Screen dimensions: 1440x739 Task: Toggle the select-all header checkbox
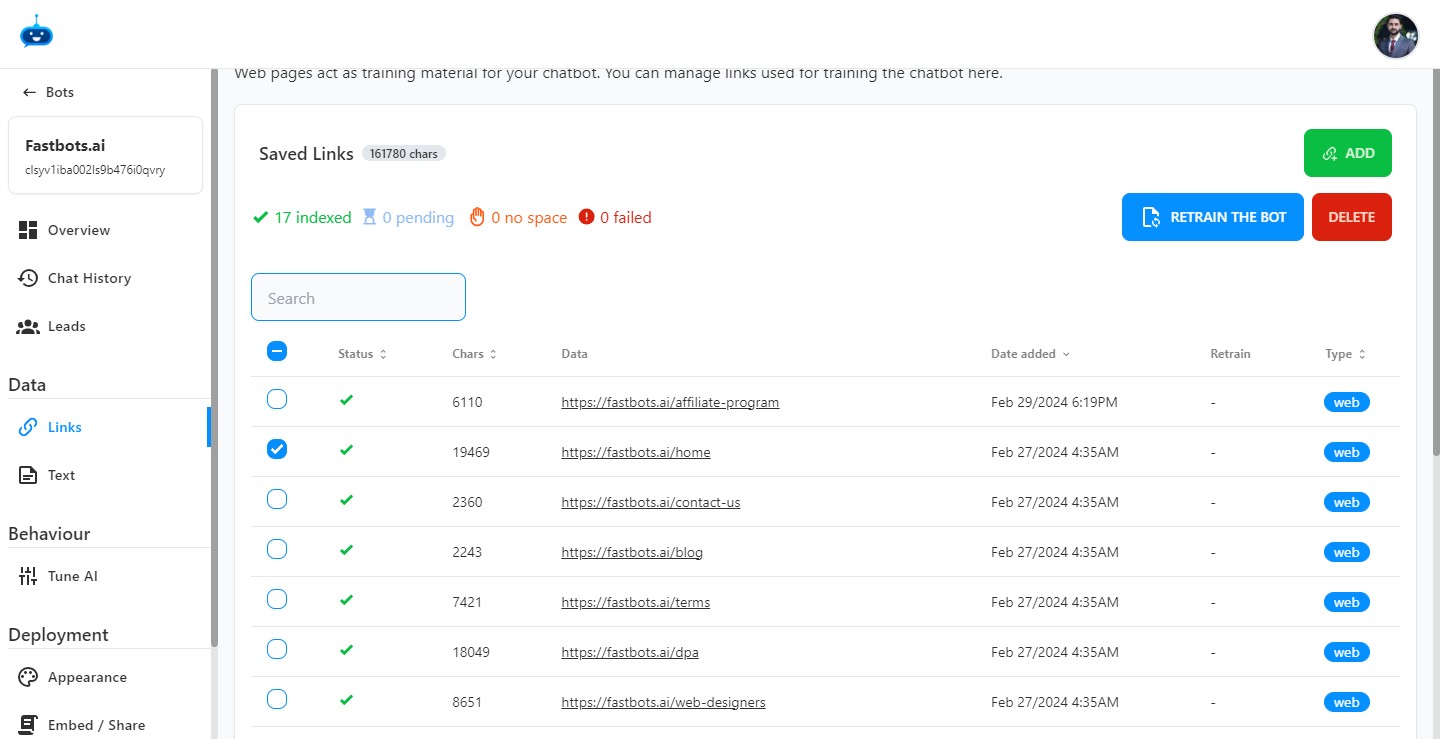click(x=277, y=351)
